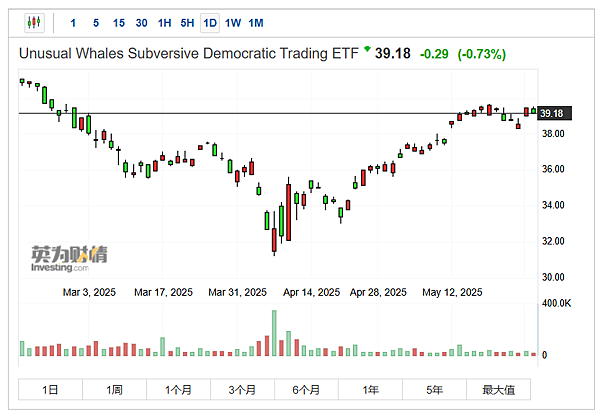
Task: Switch to the 1M monthly interval
Action: tap(256, 23)
